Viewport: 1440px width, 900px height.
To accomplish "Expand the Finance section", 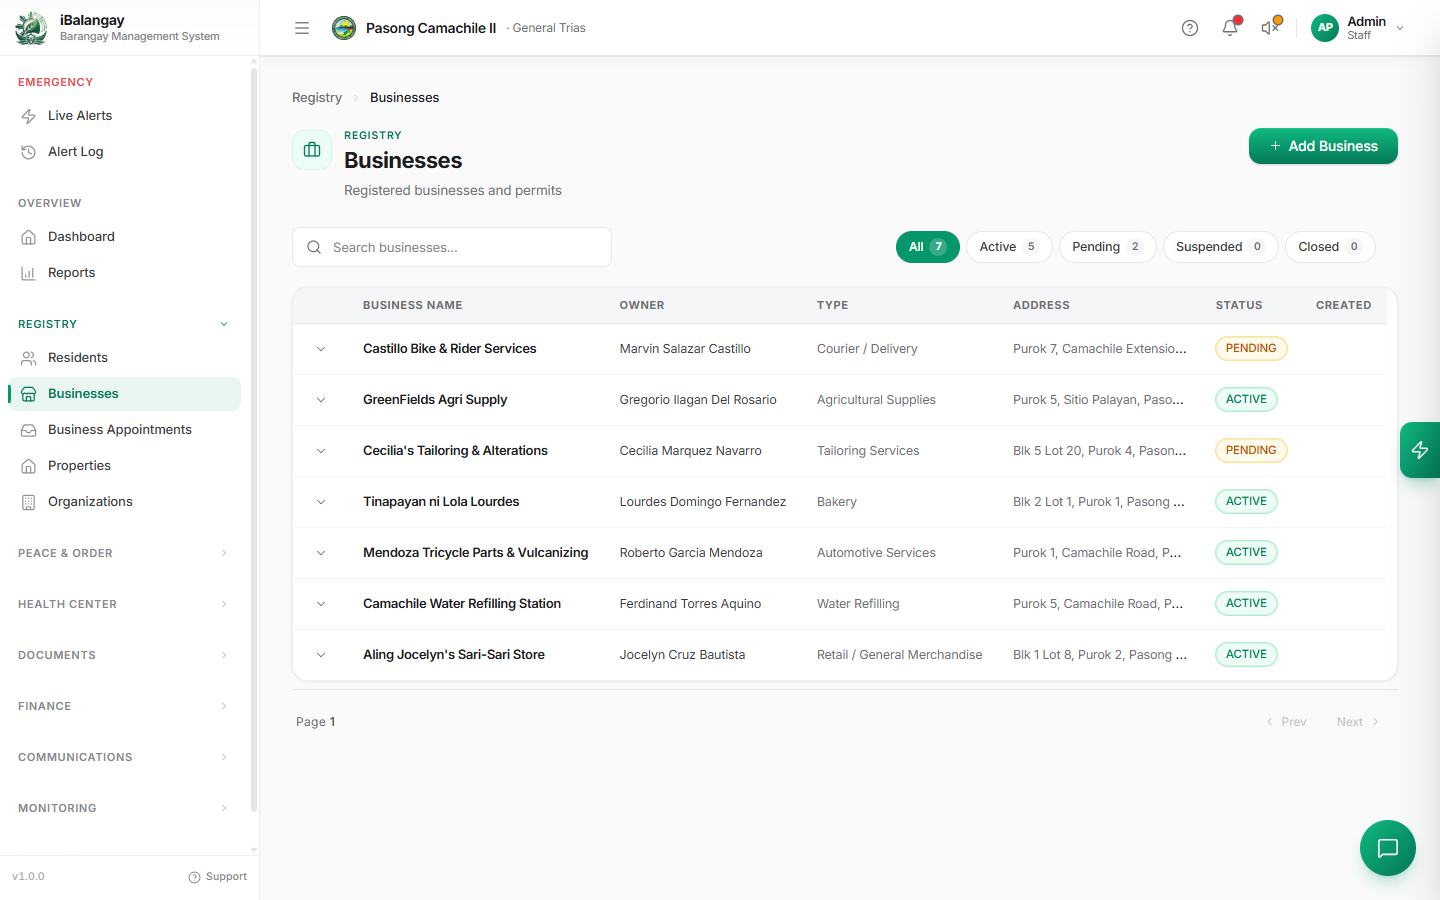I will [124, 706].
